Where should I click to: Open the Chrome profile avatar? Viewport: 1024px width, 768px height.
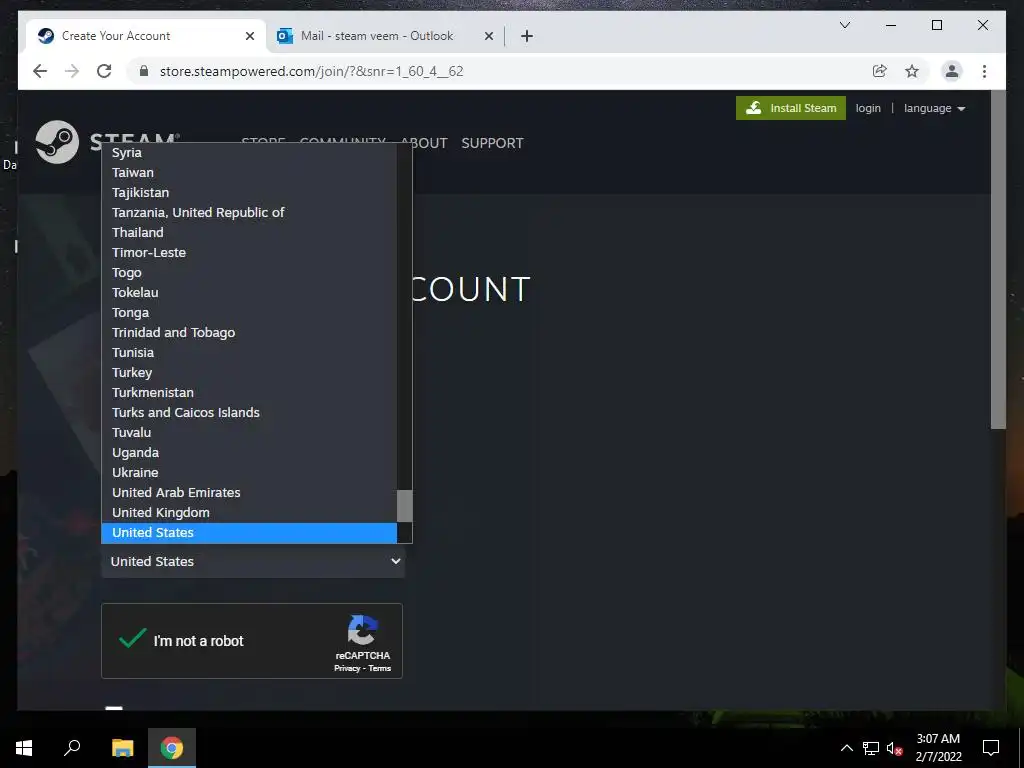coord(952,71)
